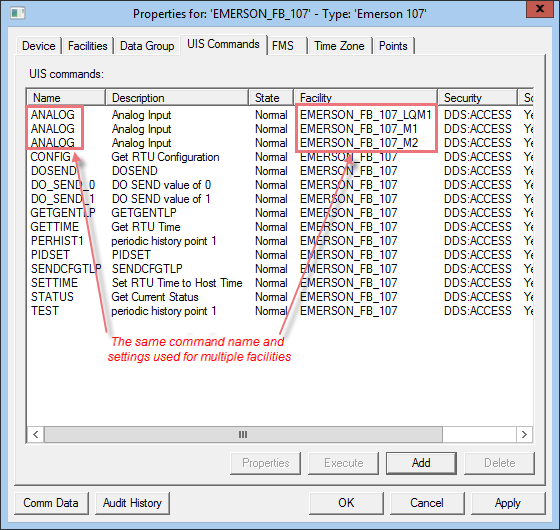Viewport: 560px width, 530px height.
Task: Click 'Set RTU Time to Host Time' description
Action: (x=177, y=283)
